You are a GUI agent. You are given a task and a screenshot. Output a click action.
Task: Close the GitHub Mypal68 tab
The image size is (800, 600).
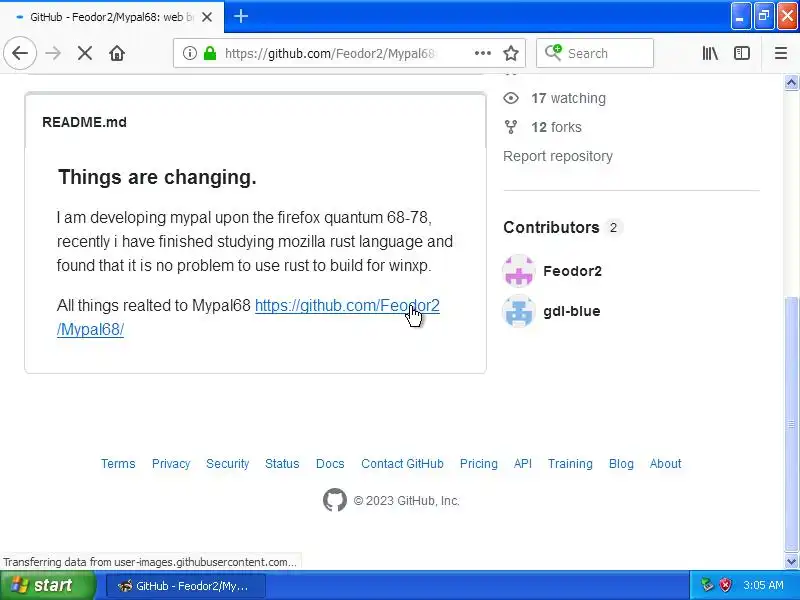[207, 17]
